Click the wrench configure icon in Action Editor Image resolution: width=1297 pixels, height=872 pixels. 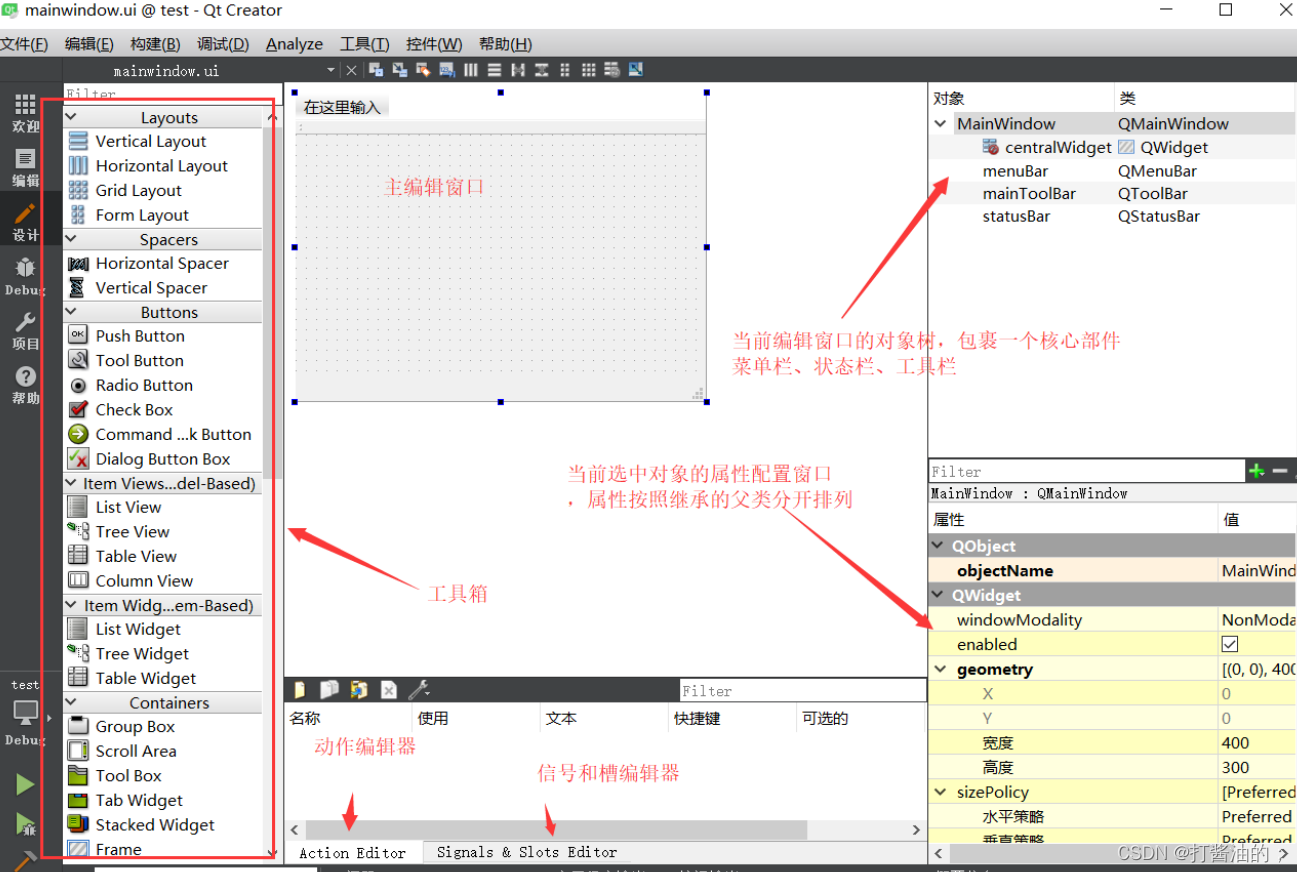pos(416,690)
